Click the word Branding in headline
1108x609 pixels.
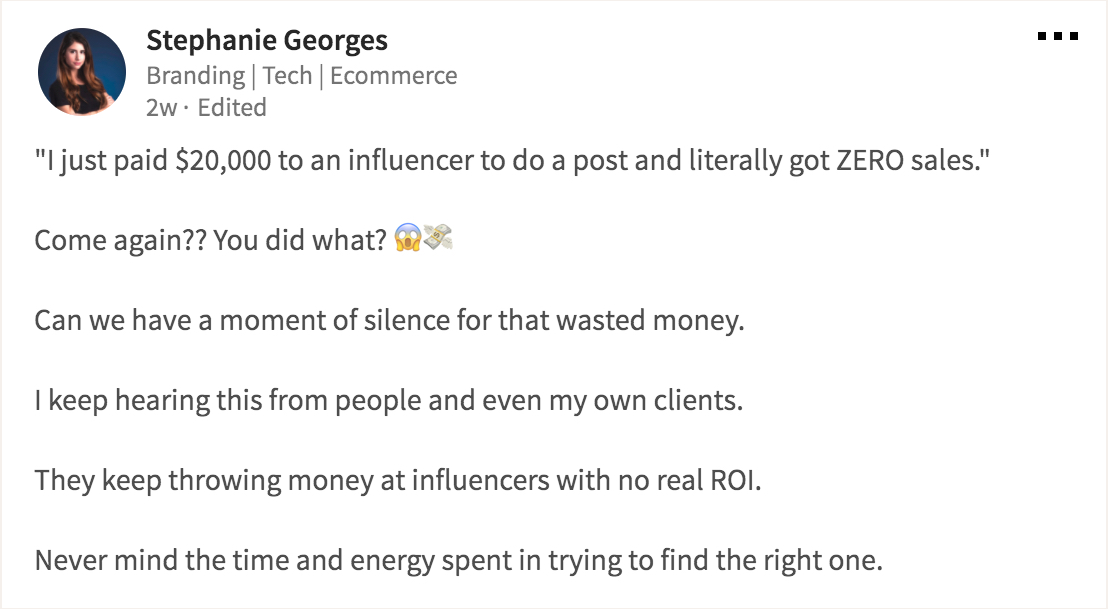pyautogui.click(x=196, y=76)
